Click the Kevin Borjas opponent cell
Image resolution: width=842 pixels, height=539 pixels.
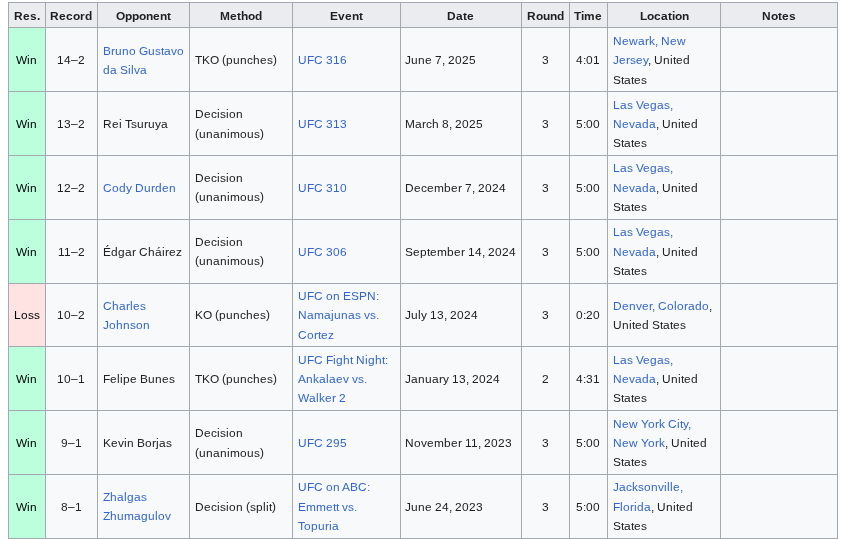click(x=143, y=443)
